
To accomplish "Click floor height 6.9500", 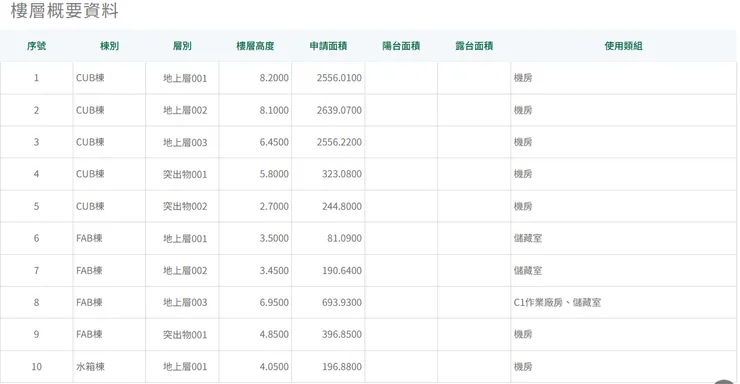I will [x=274, y=302].
